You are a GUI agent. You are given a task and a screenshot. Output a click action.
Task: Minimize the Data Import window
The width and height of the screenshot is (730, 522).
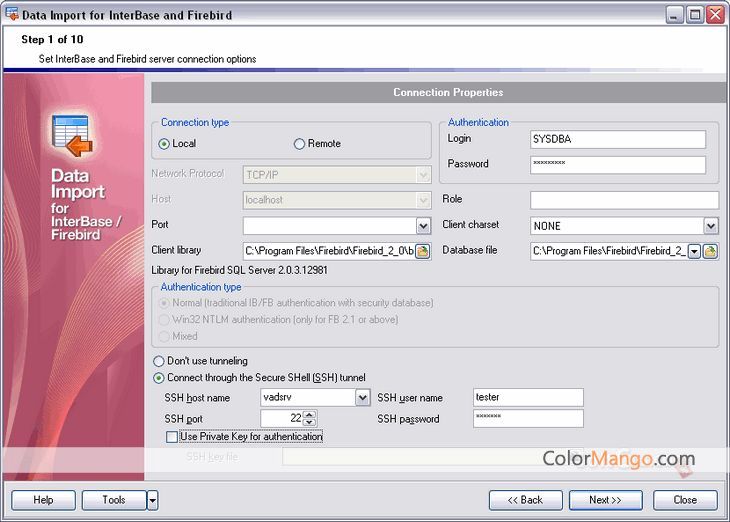(x=674, y=15)
